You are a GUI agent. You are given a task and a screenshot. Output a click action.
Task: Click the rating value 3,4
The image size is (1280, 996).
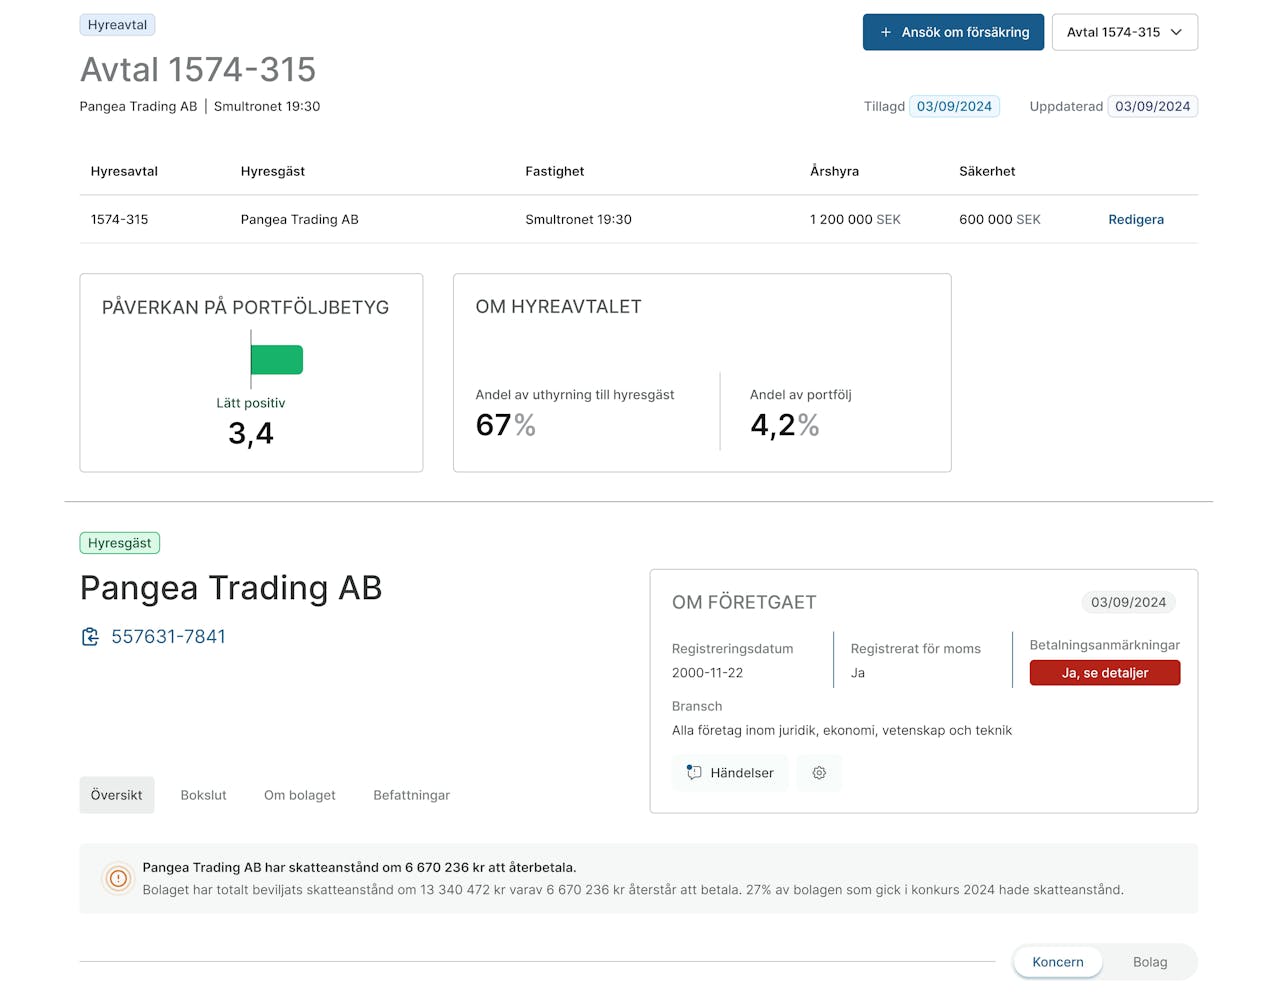pyautogui.click(x=251, y=433)
